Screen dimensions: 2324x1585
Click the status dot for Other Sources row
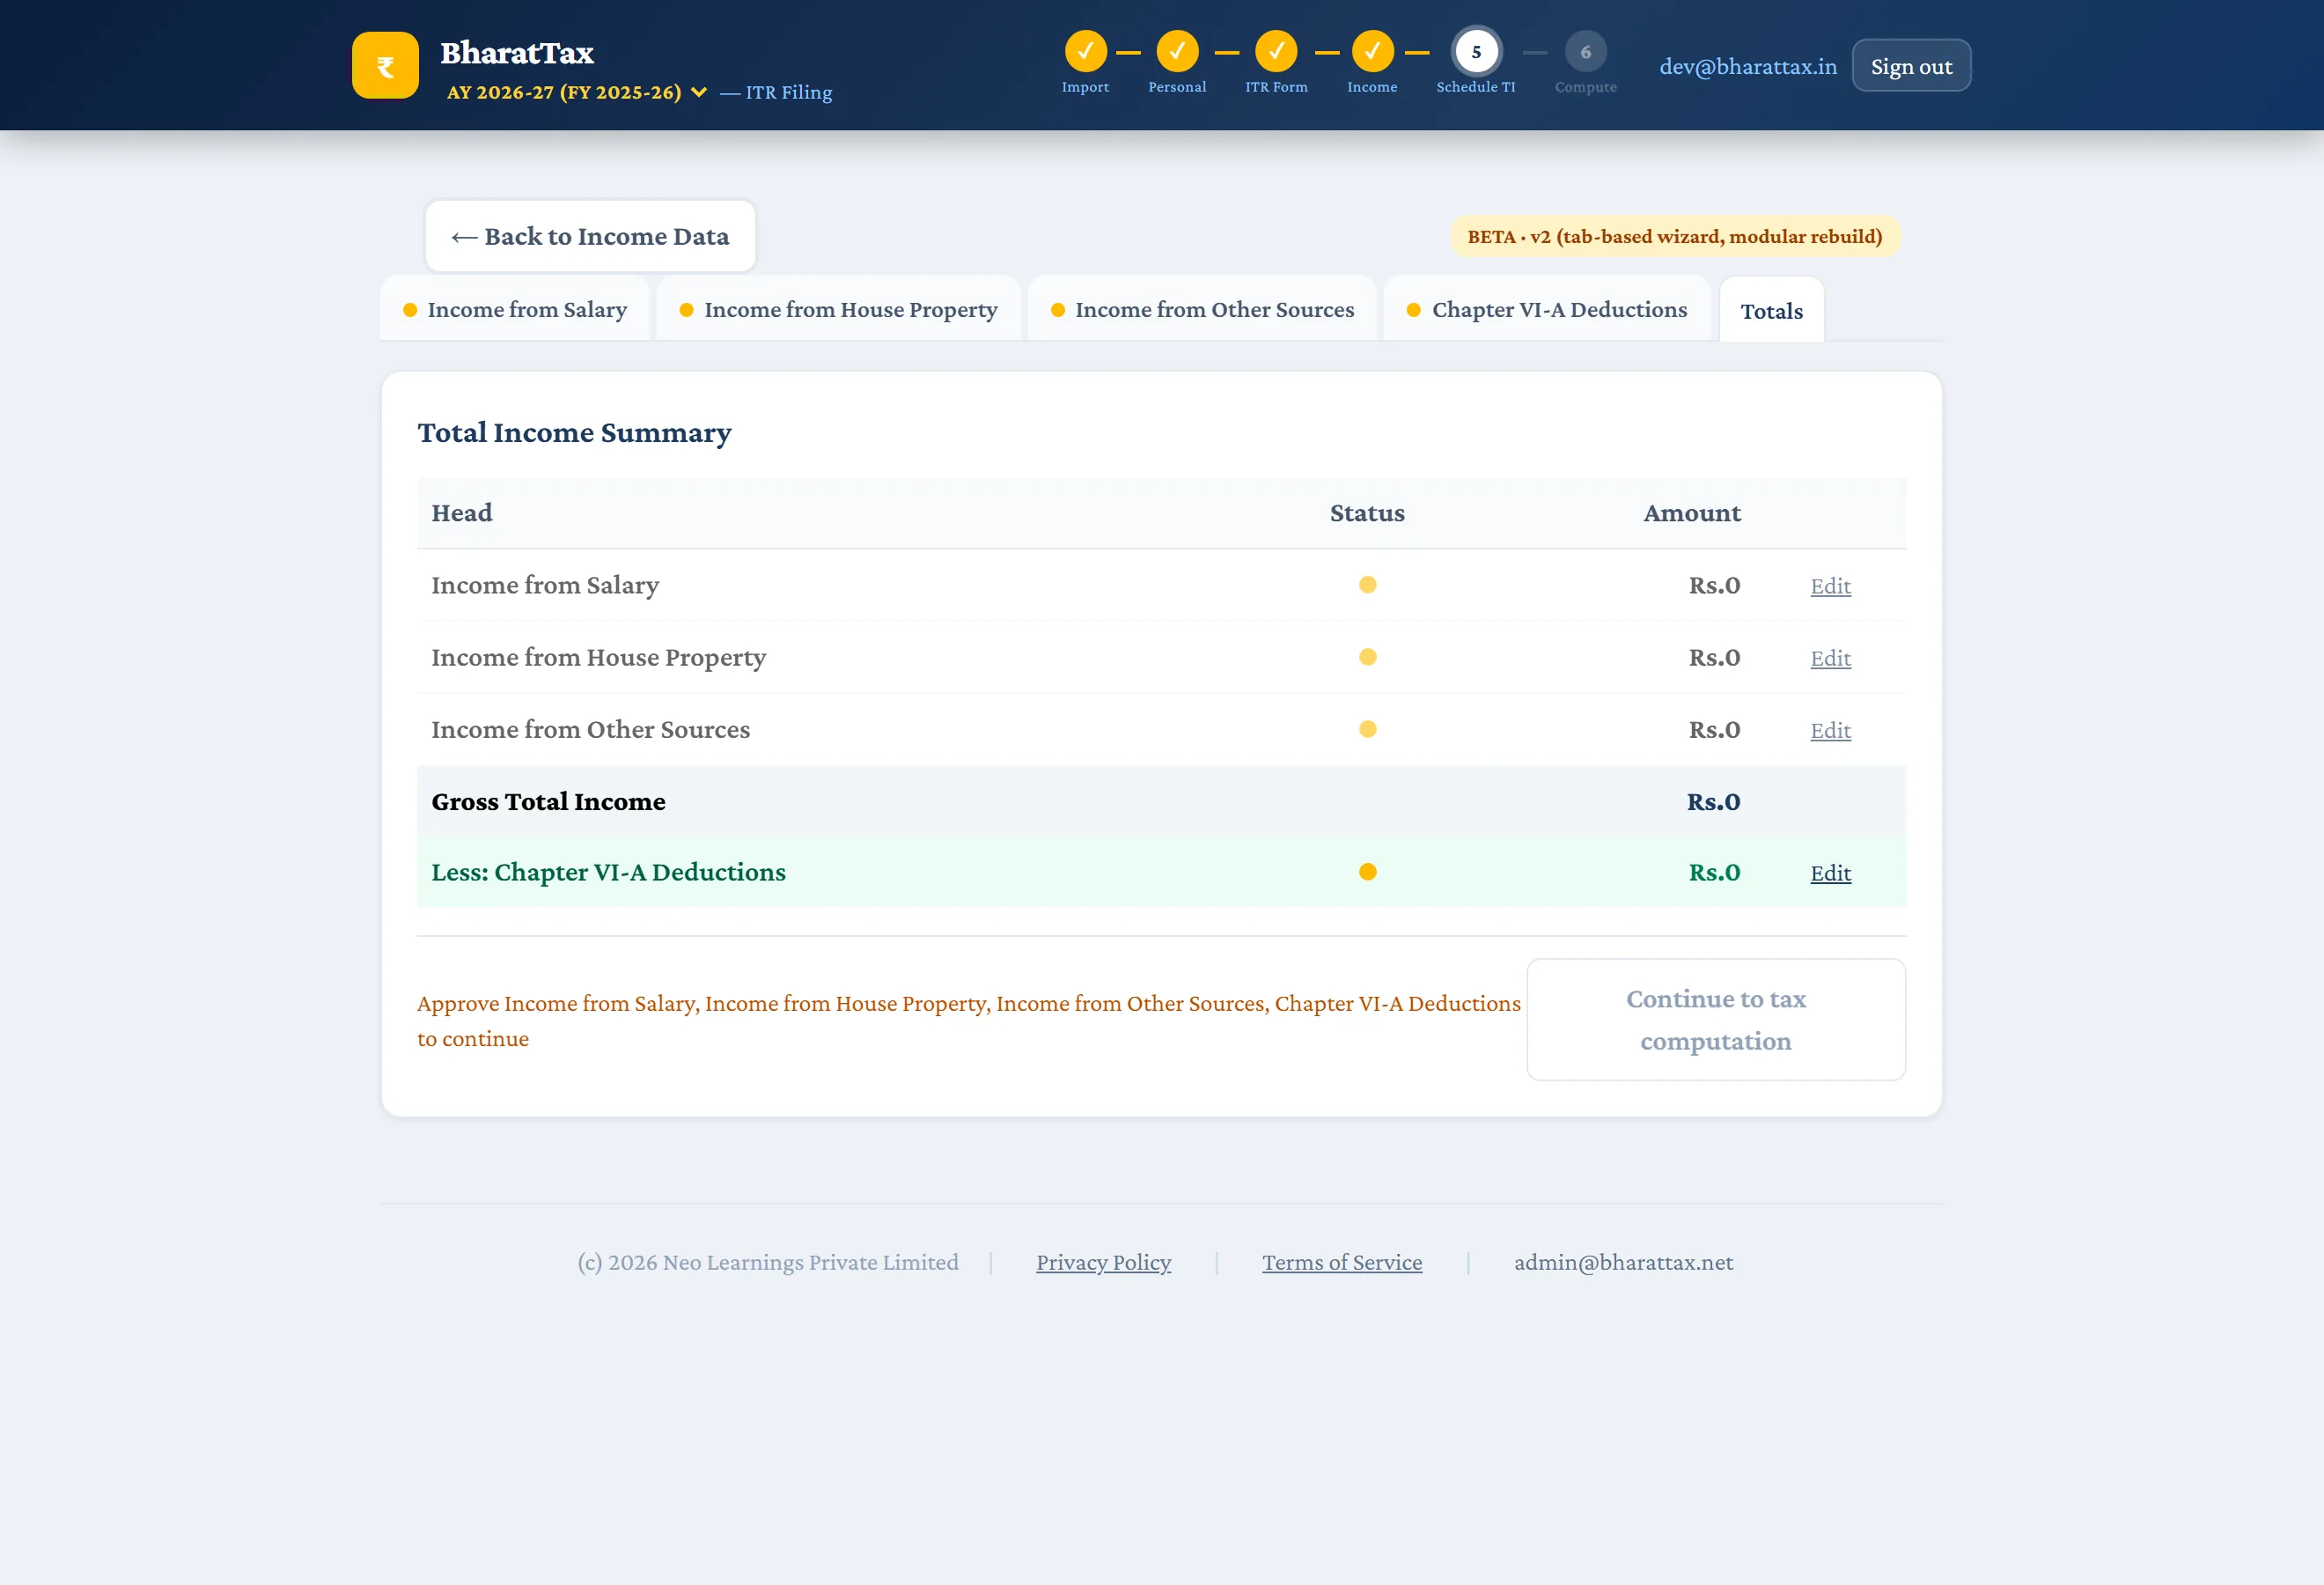[1367, 729]
